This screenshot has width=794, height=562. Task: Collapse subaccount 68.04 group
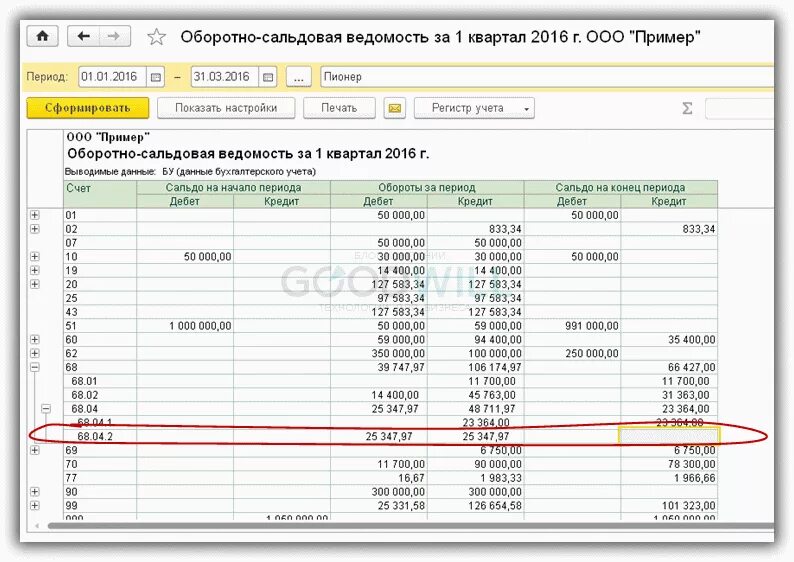coord(46,409)
